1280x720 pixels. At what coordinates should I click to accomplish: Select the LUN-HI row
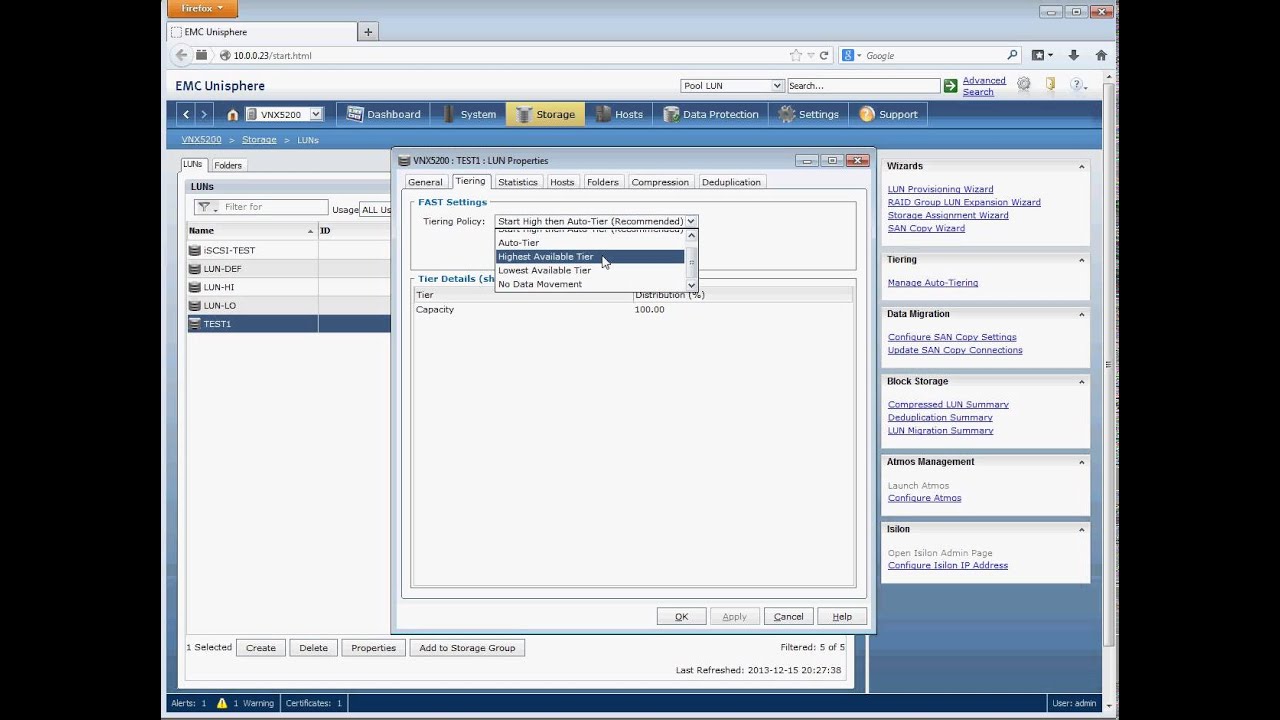(289, 287)
